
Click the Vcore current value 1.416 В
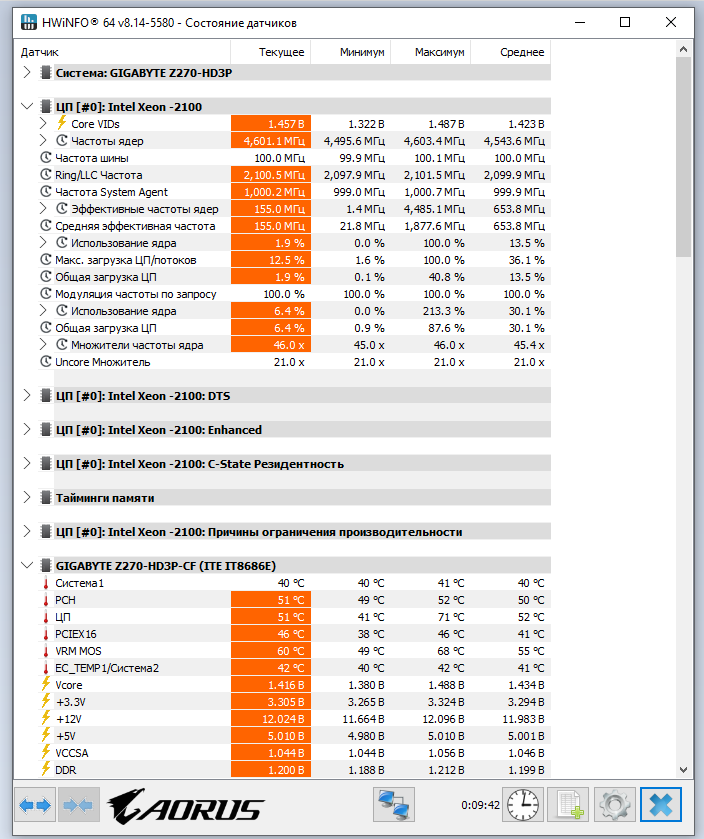(271, 685)
